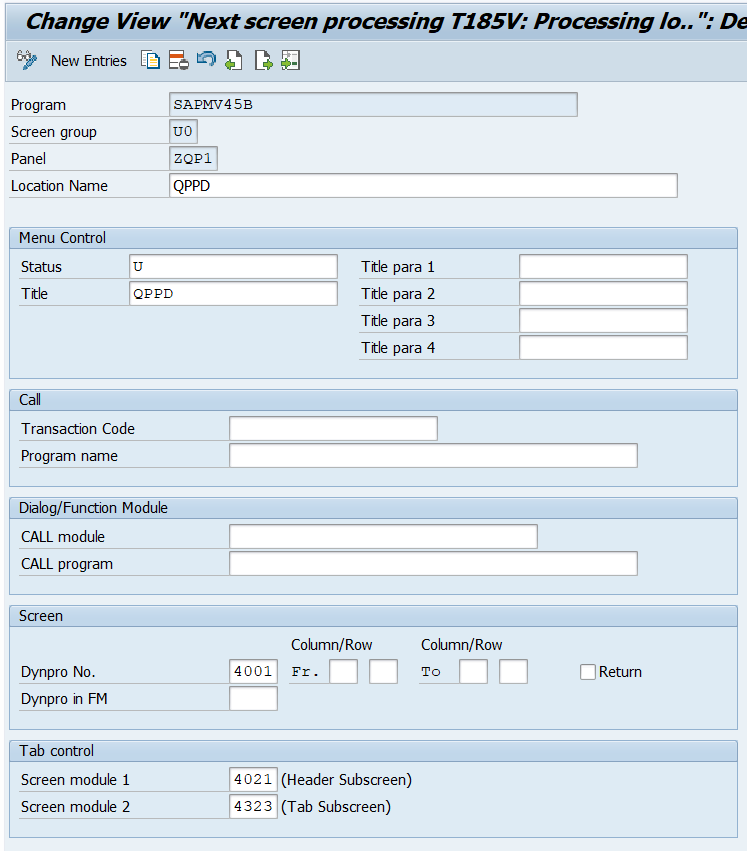Enable the Return checkbox
This screenshot has width=747, height=851.
point(588,672)
